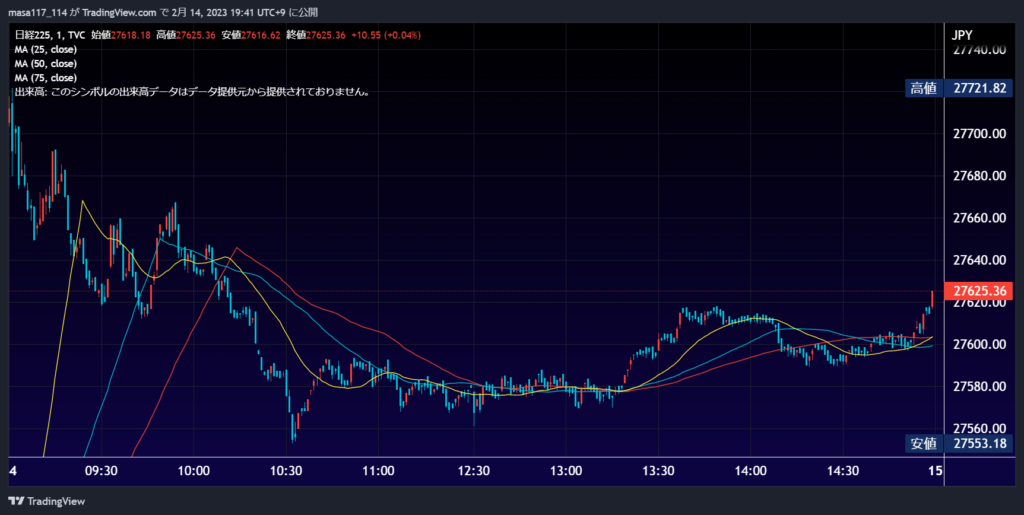Click the 13:30 time axis label
The image size is (1024, 515).
[x=658, y=471]
